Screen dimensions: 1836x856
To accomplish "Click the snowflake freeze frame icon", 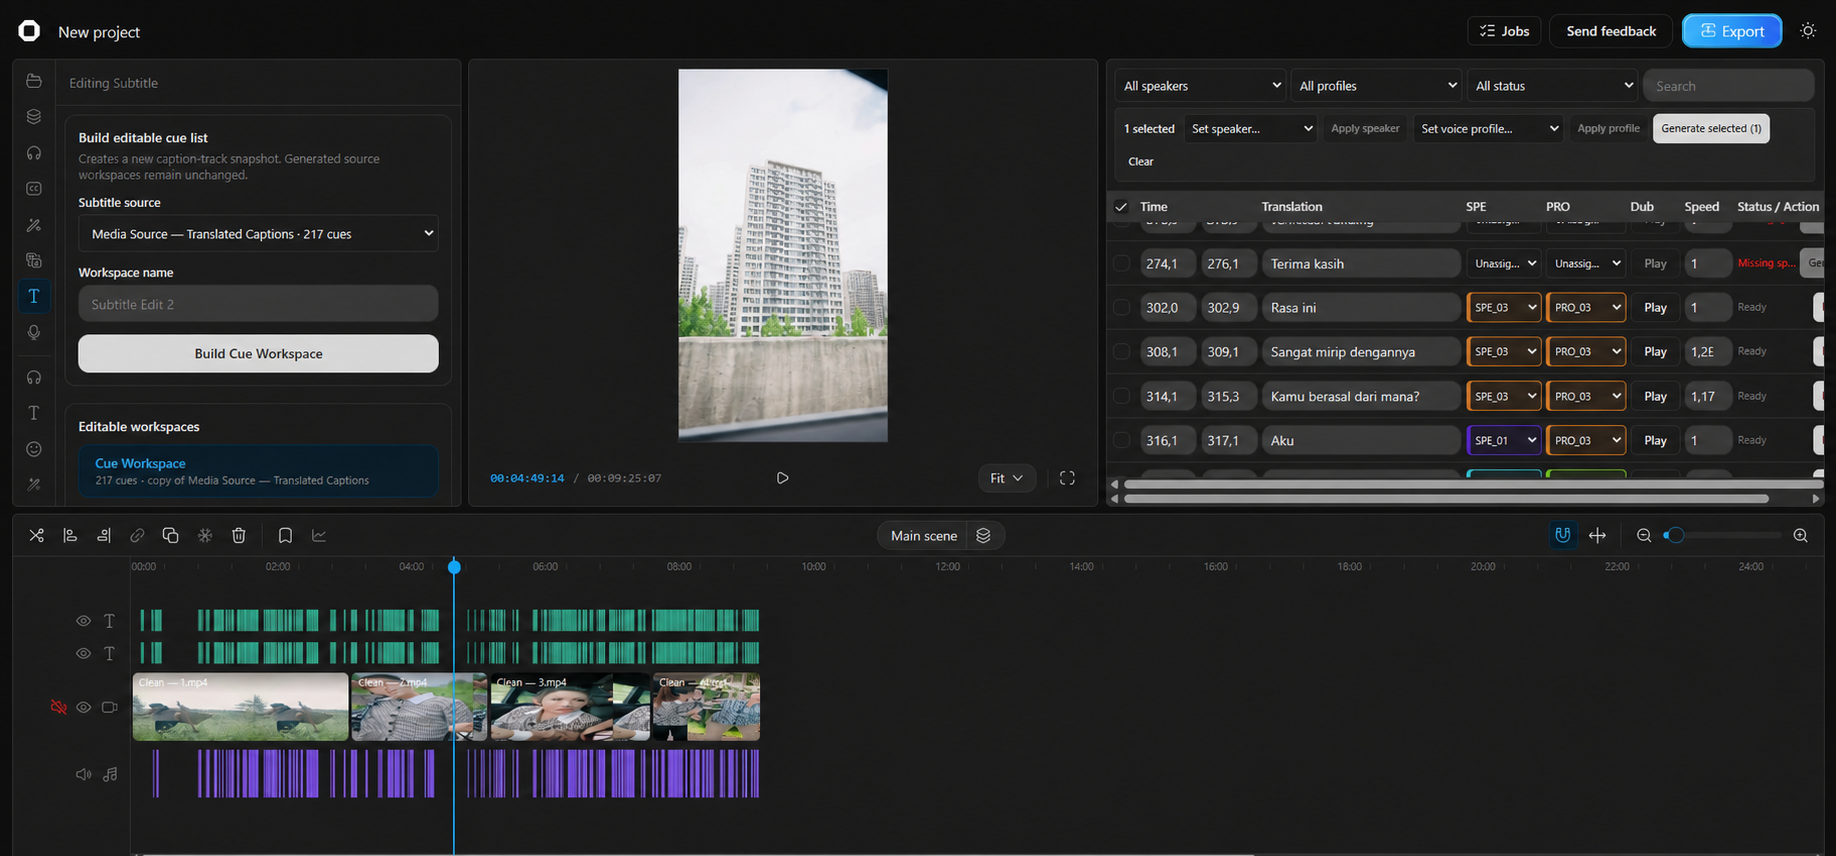I will pos(205,535).
